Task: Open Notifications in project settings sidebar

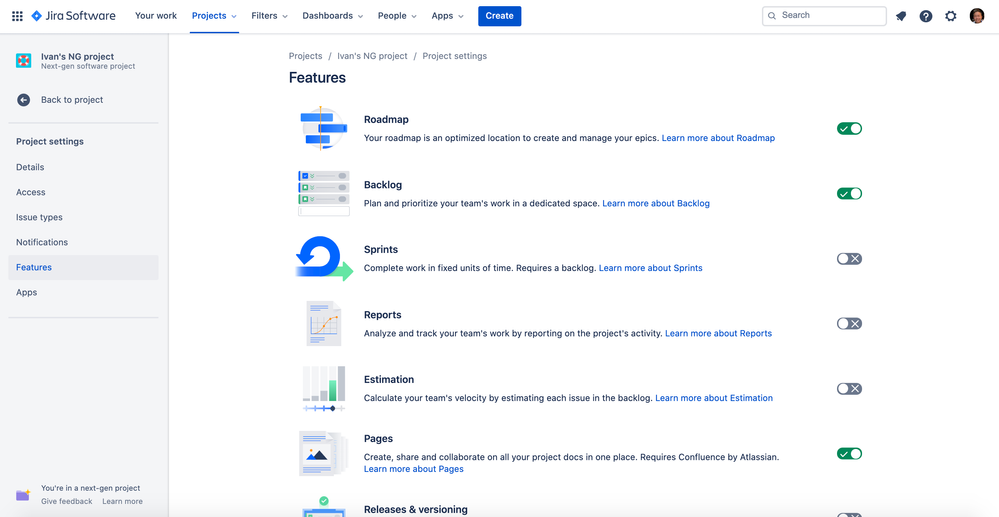Action: (x=83, y=242)
